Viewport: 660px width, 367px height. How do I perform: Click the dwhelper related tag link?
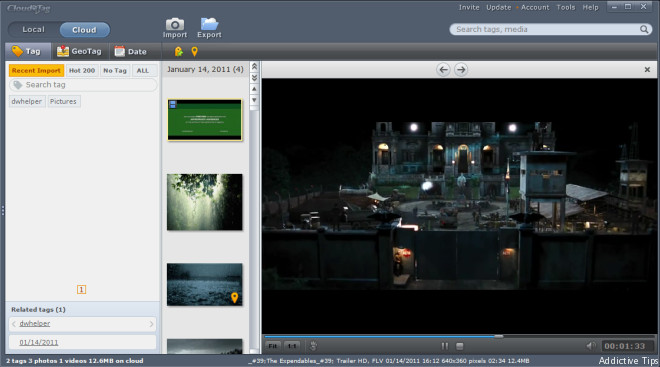[35, 323]
